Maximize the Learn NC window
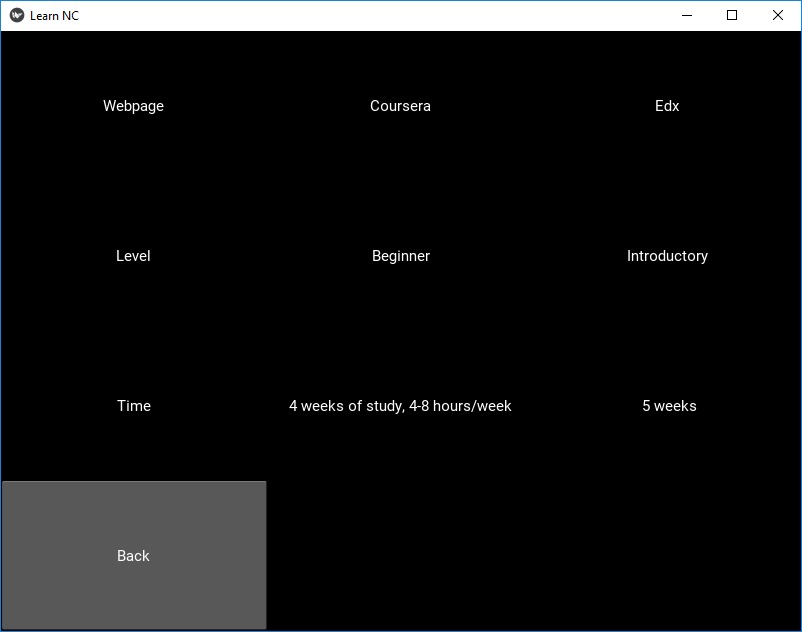802x632 pixels. tap(732, 15)
